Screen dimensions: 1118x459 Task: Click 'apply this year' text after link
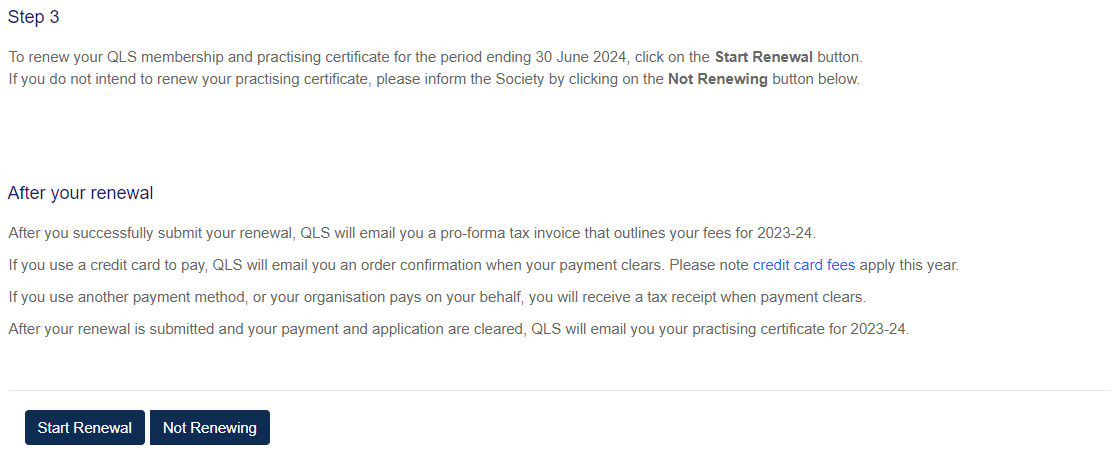908,265
